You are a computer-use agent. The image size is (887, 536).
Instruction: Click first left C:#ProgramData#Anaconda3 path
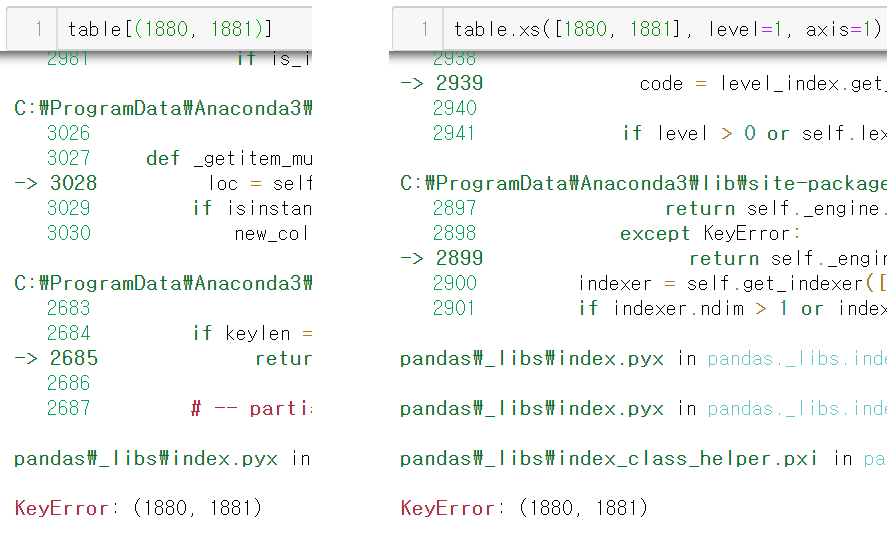click(x=163, y=108)
